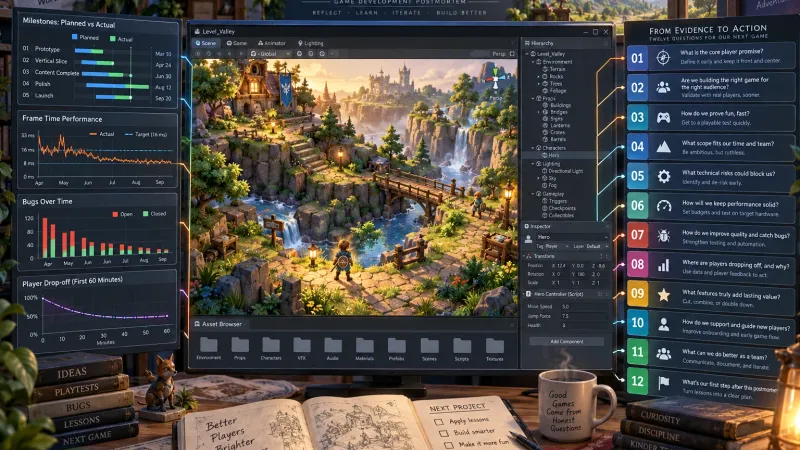Viewport: 800px width, 450px height.
Task: Click the Rotation Y field showing 180
Action: (580, 274)
